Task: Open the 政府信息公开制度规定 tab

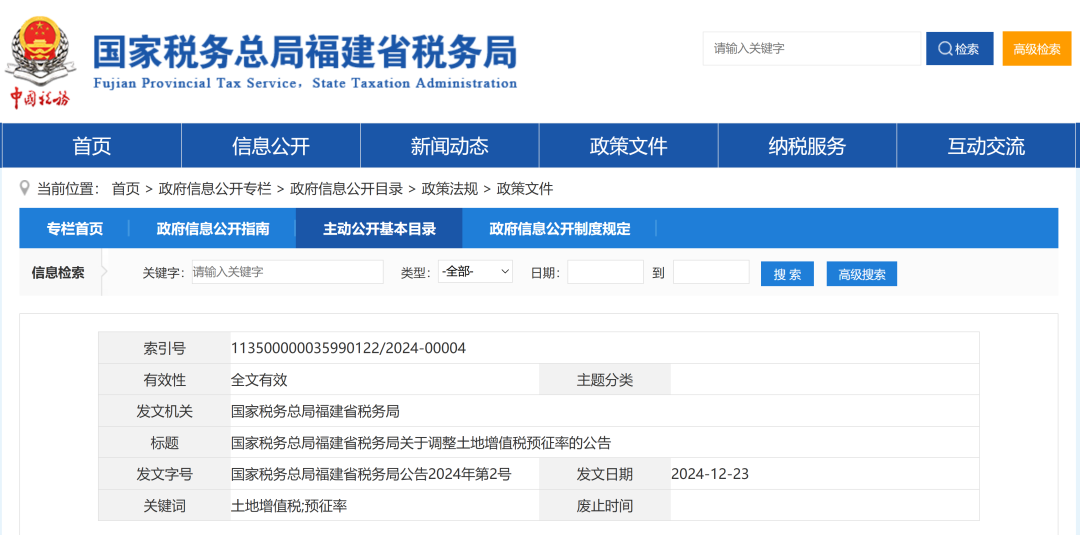Action: coord(560,229)
